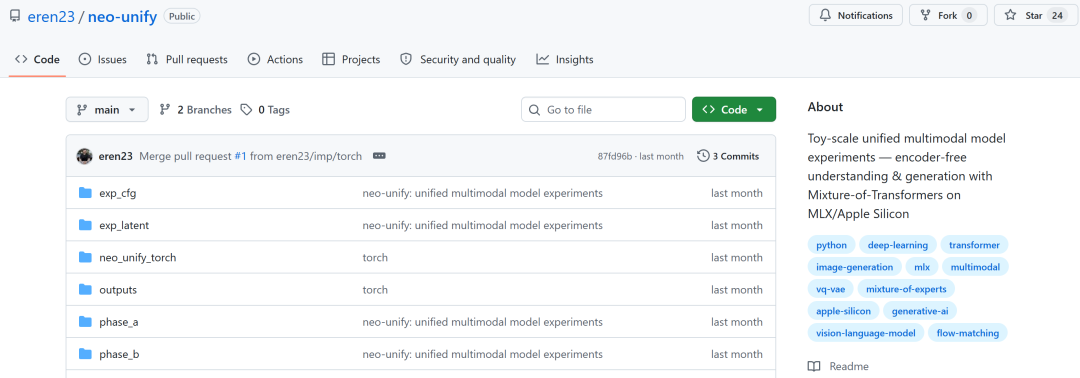Select the image-generation topic tag

[x=854, y=266]
